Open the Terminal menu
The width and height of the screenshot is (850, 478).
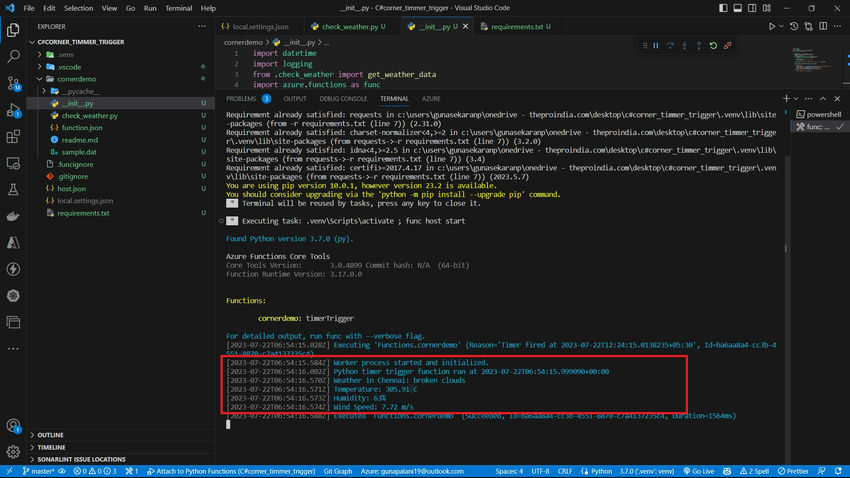click(179, 8)
